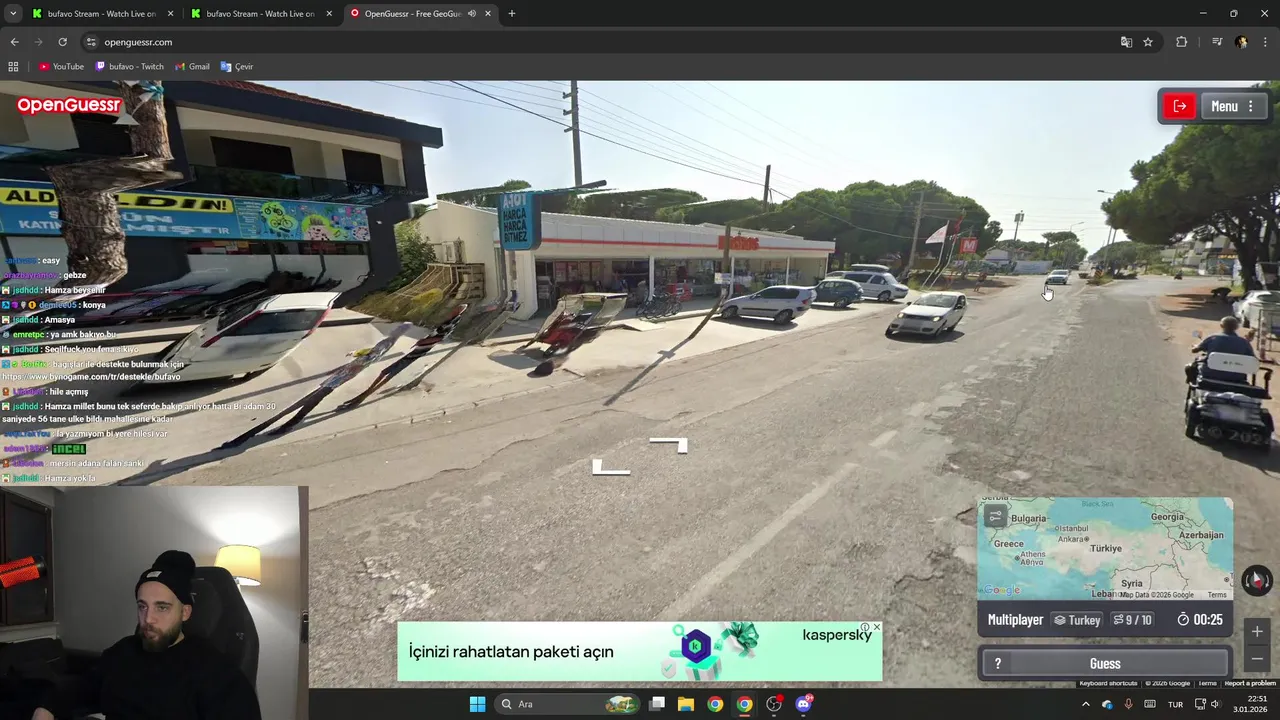Open the map settings sliders icon
The image size is (1280, 720).
click(995, 516)
